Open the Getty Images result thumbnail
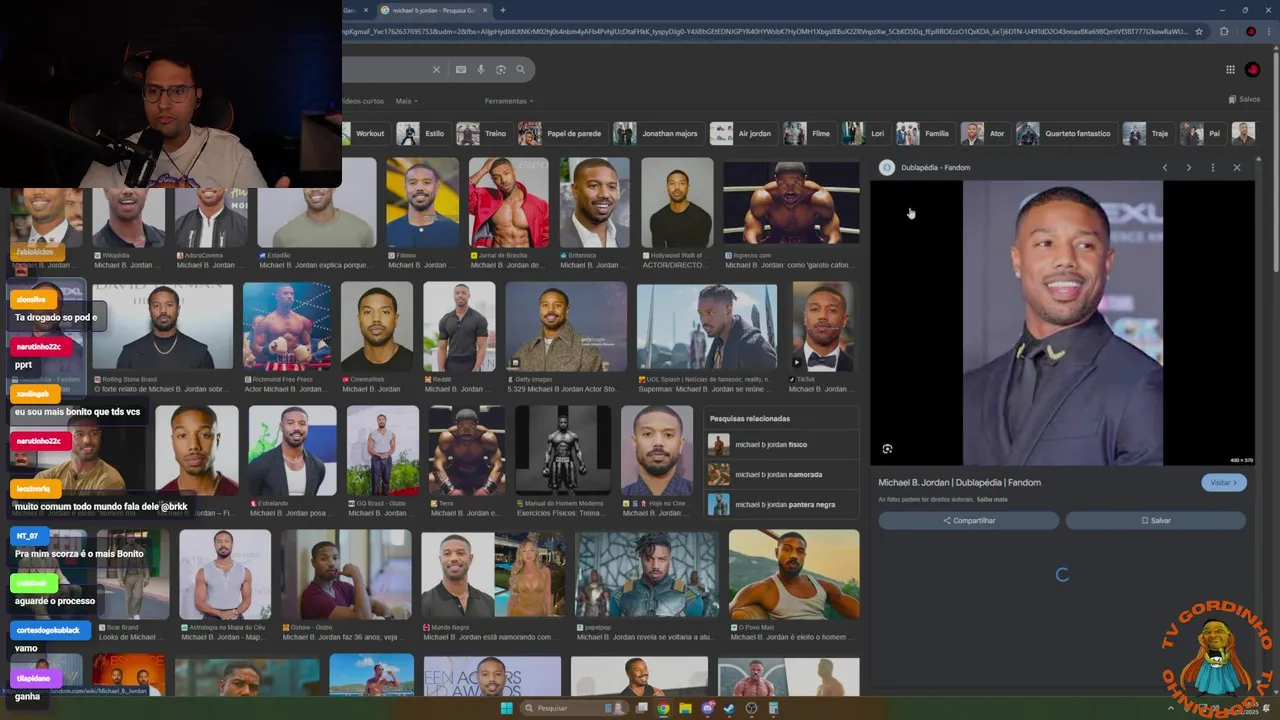 click(565, 326)
